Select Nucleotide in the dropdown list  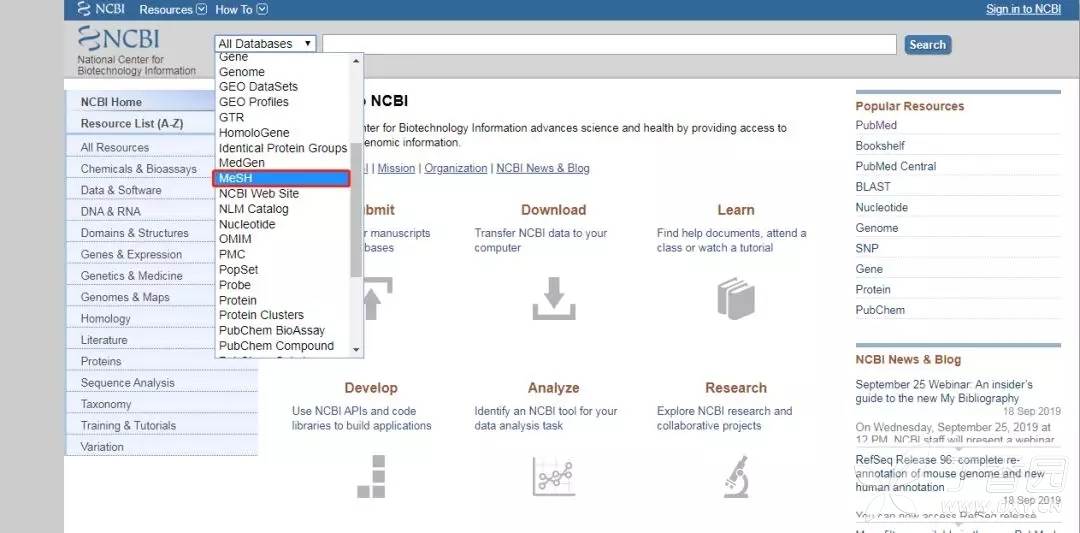click(247, 224)
